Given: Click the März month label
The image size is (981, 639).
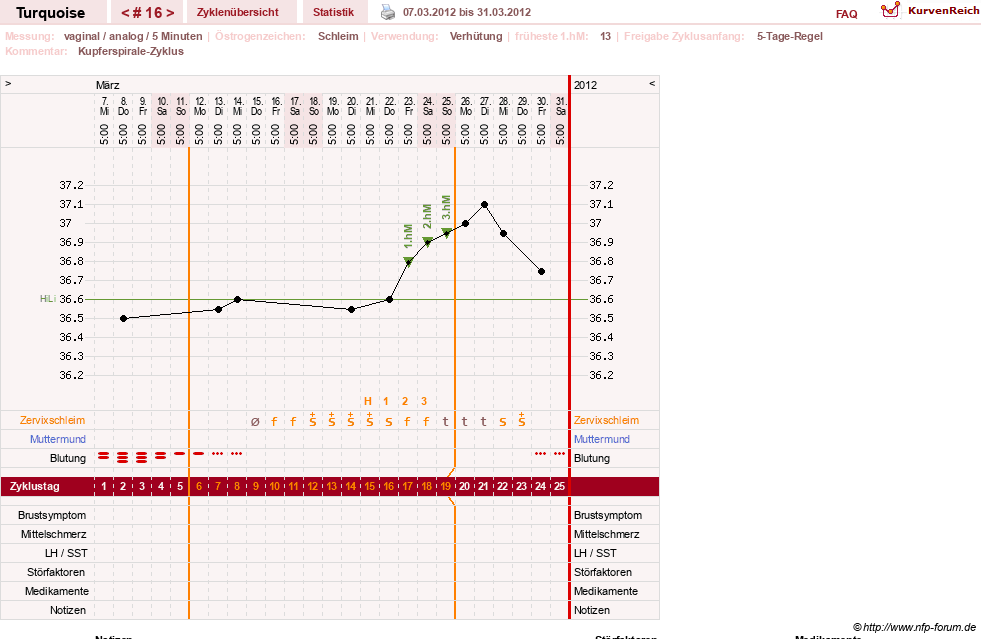Looking at the screenshot, I should [x=108, y=85].
